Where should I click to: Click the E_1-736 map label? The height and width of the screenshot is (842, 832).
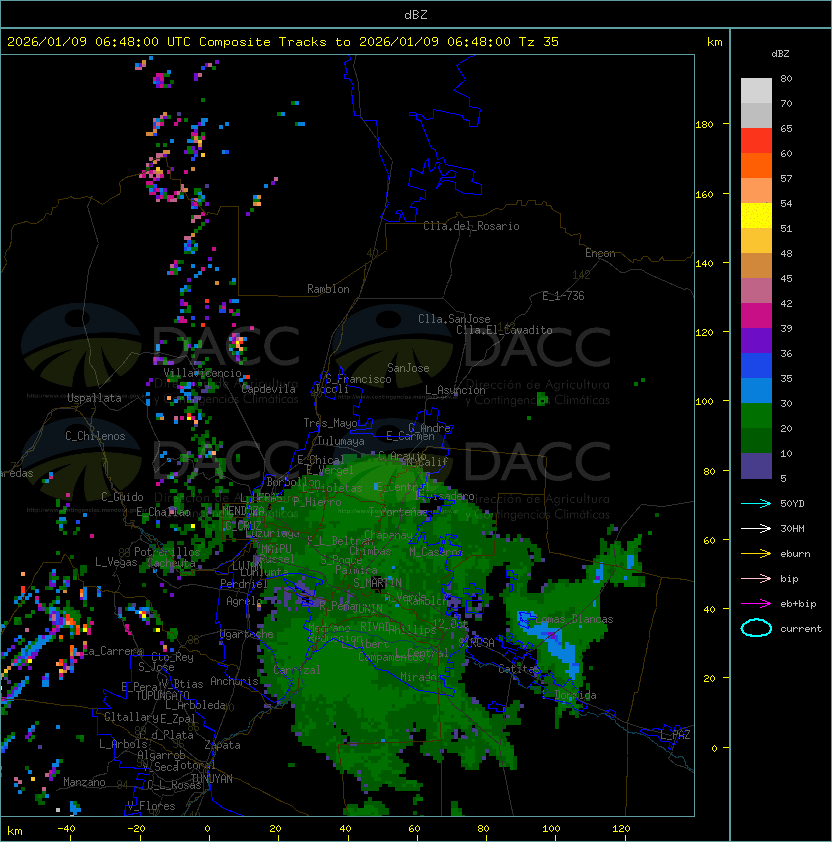point(563,296)
